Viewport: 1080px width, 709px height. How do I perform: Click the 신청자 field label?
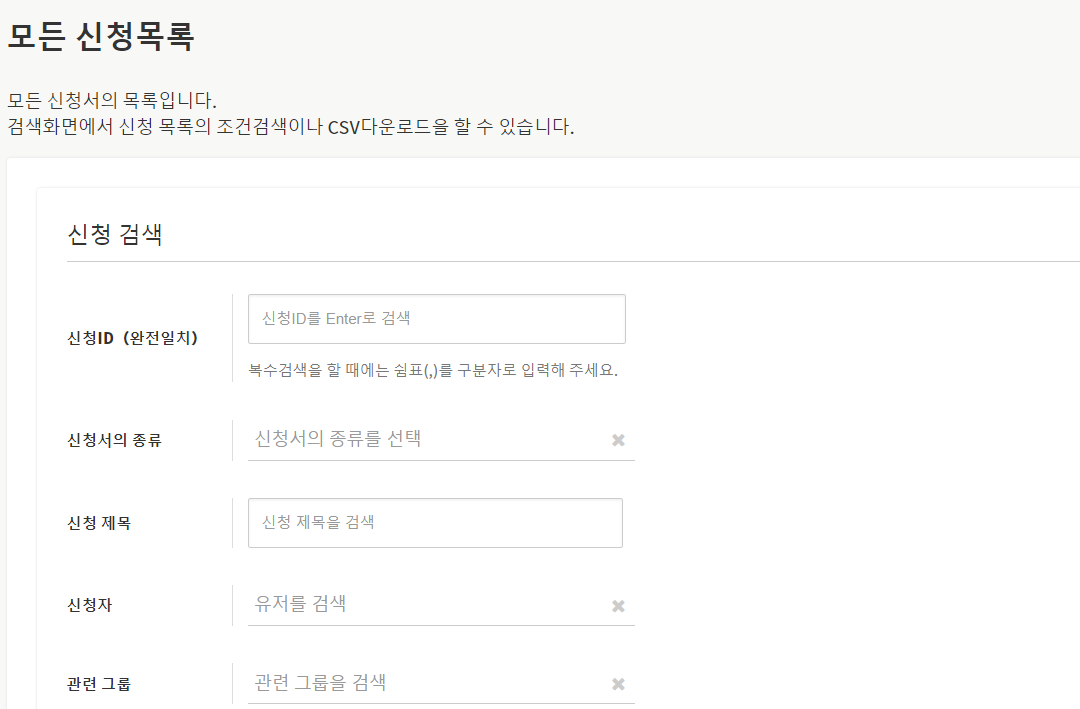click(90, 605)
